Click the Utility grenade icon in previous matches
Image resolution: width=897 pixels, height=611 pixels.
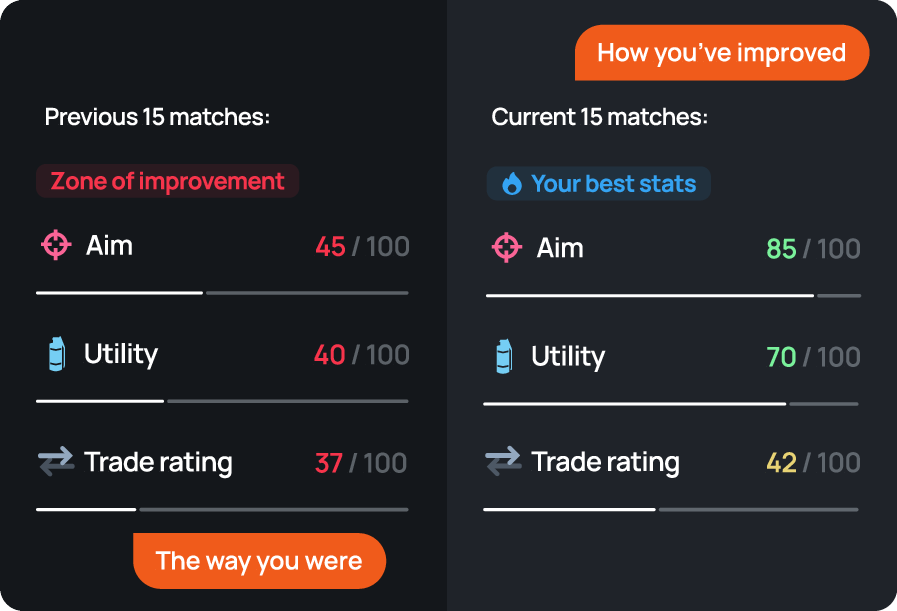(x=56, y=355)
